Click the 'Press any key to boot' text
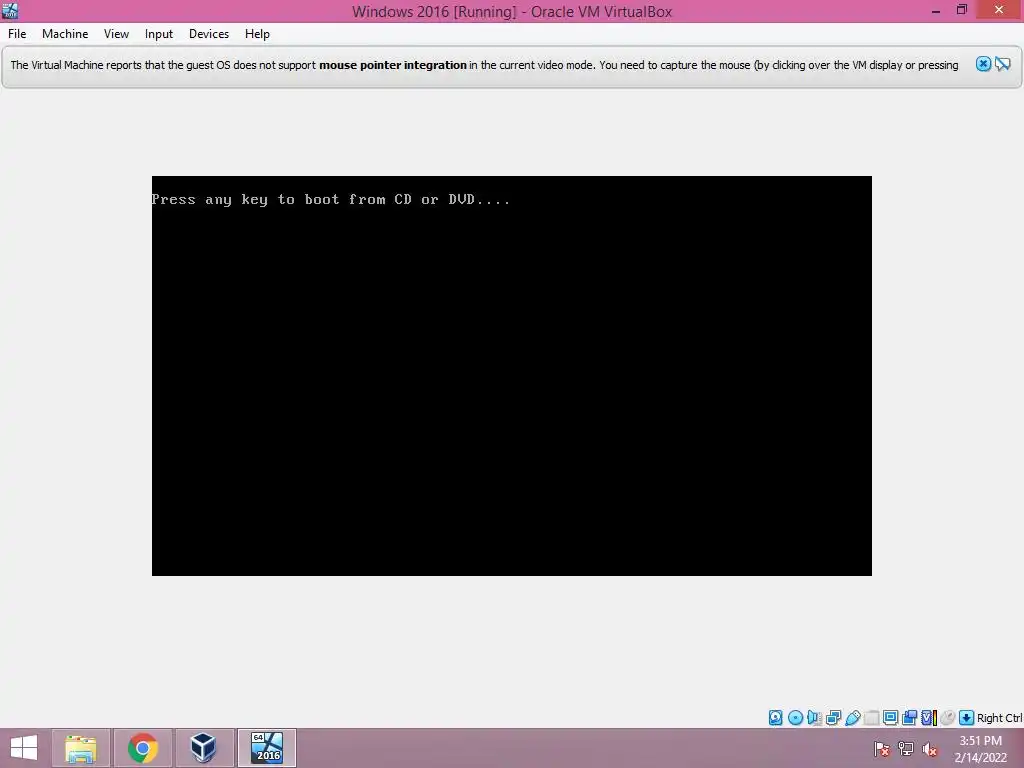The image size is (1024, 768). (330, 200)
